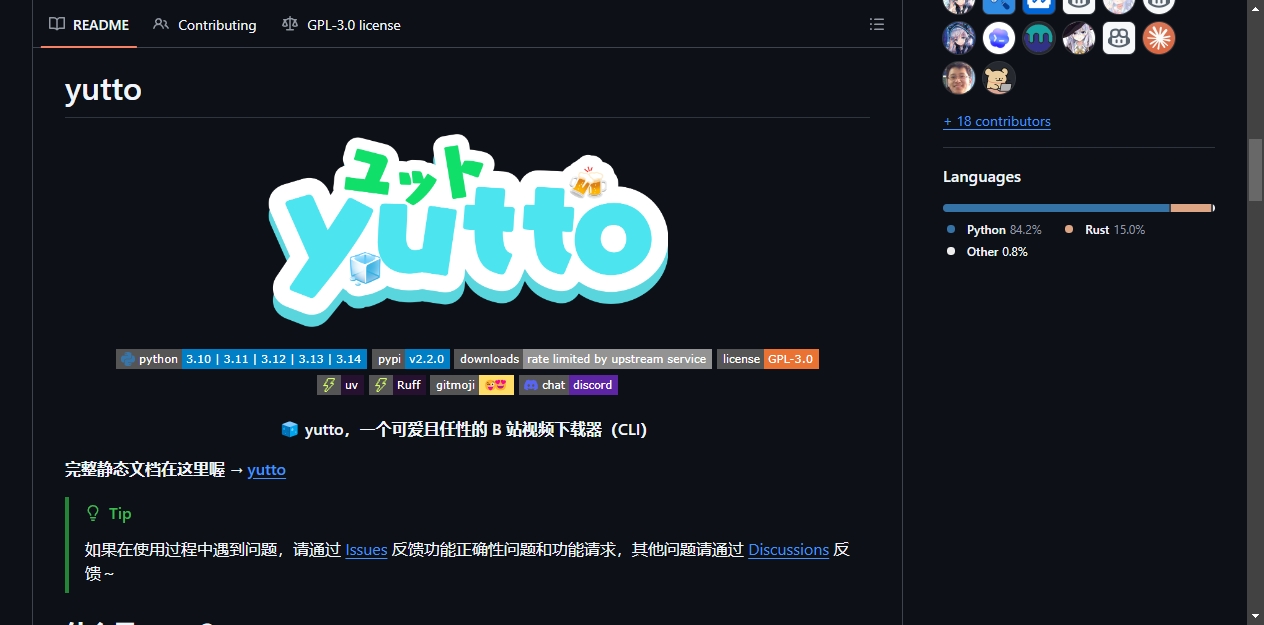
Task: Open the Issues link in the Tip
Action: (x=366, y=549)
